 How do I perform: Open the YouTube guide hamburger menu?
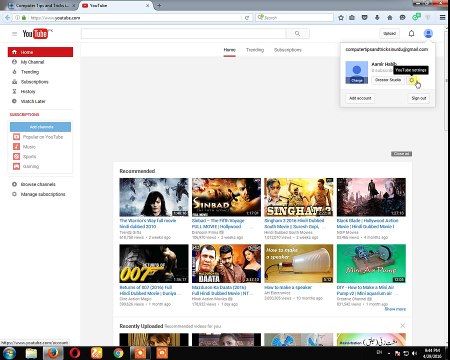click(14, 34)
